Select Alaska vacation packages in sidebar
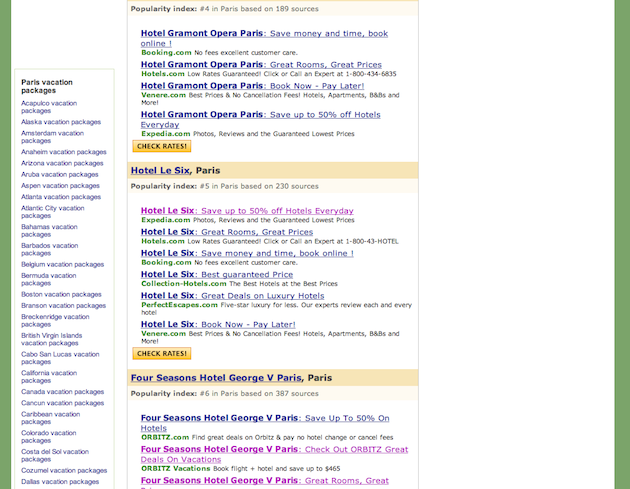The height and width of the screenshot is (489, 630). (x=61, y=122)
